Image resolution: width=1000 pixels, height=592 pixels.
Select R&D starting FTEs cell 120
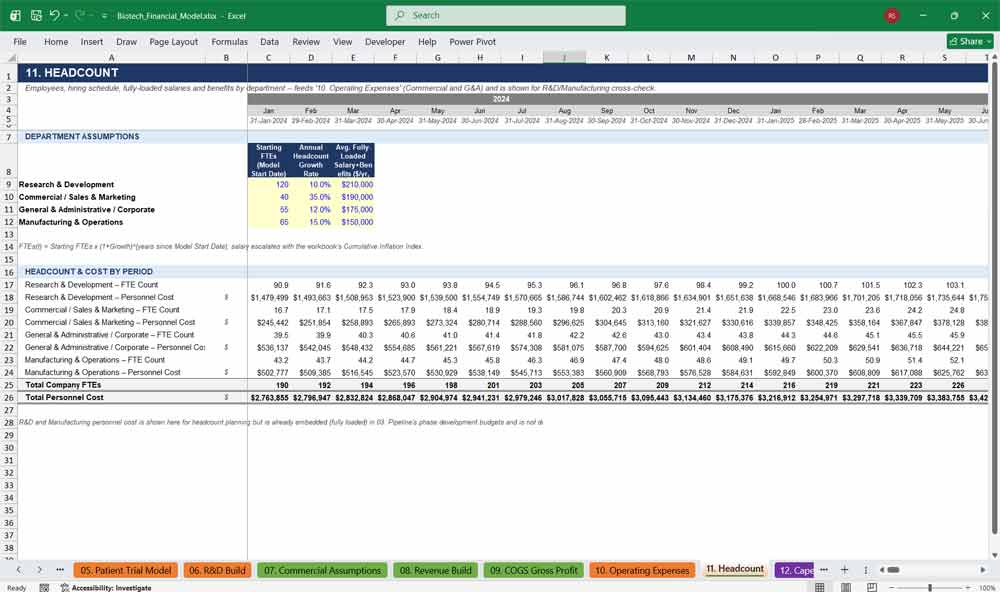pos(268,184)
